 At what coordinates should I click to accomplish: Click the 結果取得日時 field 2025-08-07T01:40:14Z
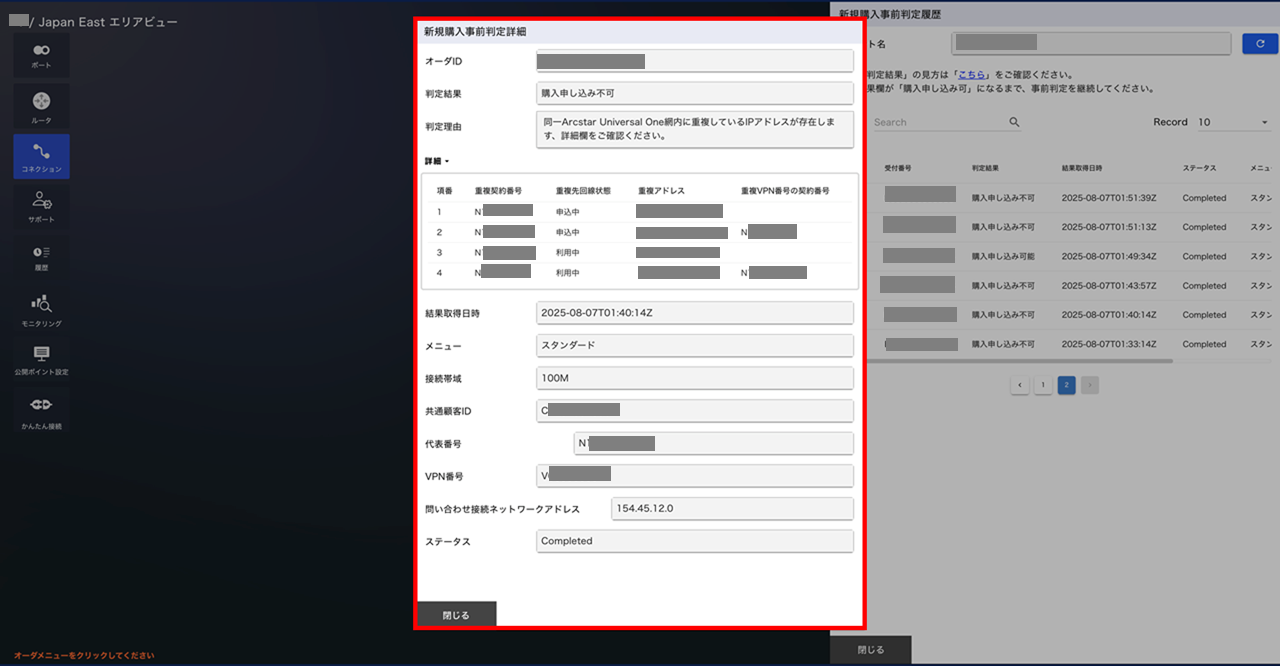tap(695, 312)
